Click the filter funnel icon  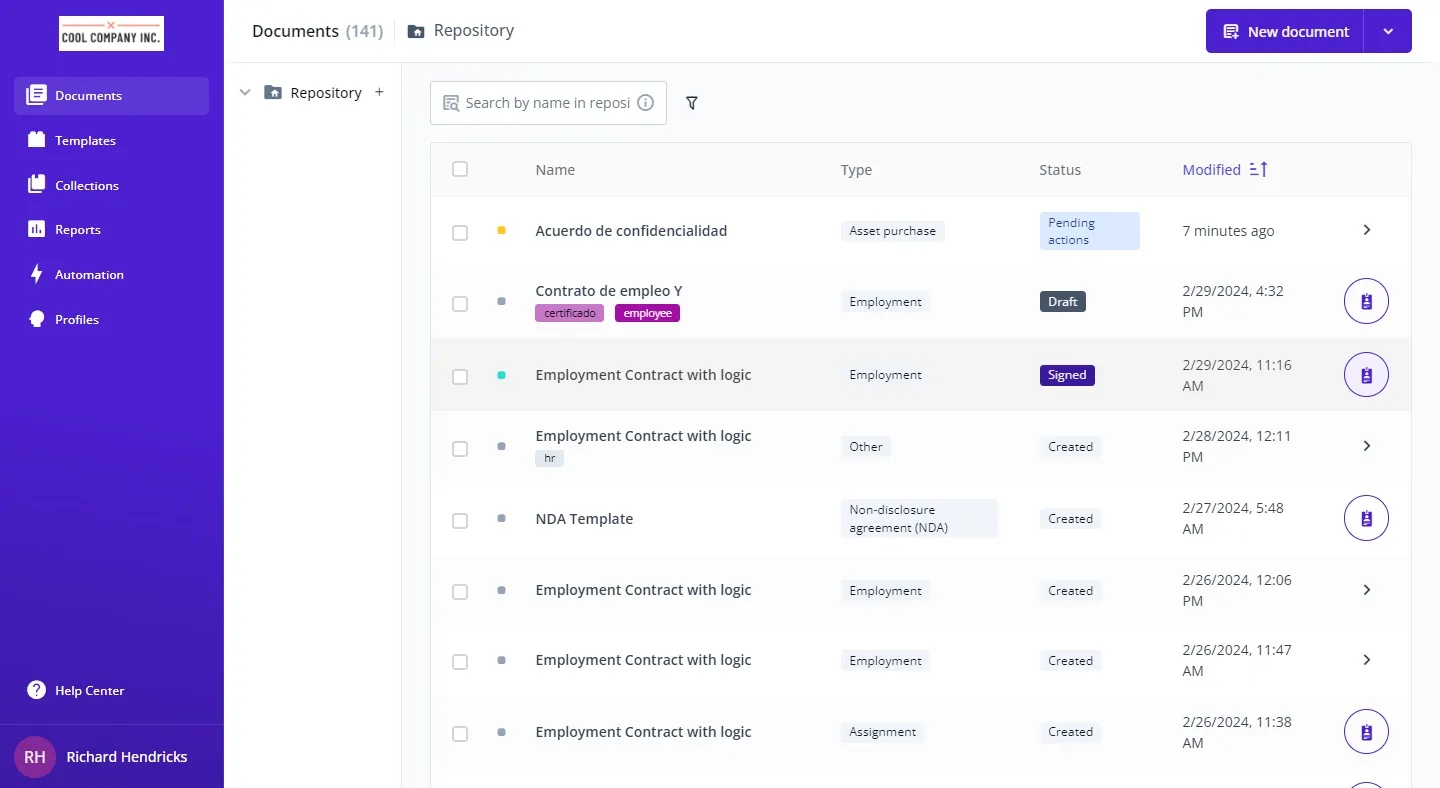[692, 103]
